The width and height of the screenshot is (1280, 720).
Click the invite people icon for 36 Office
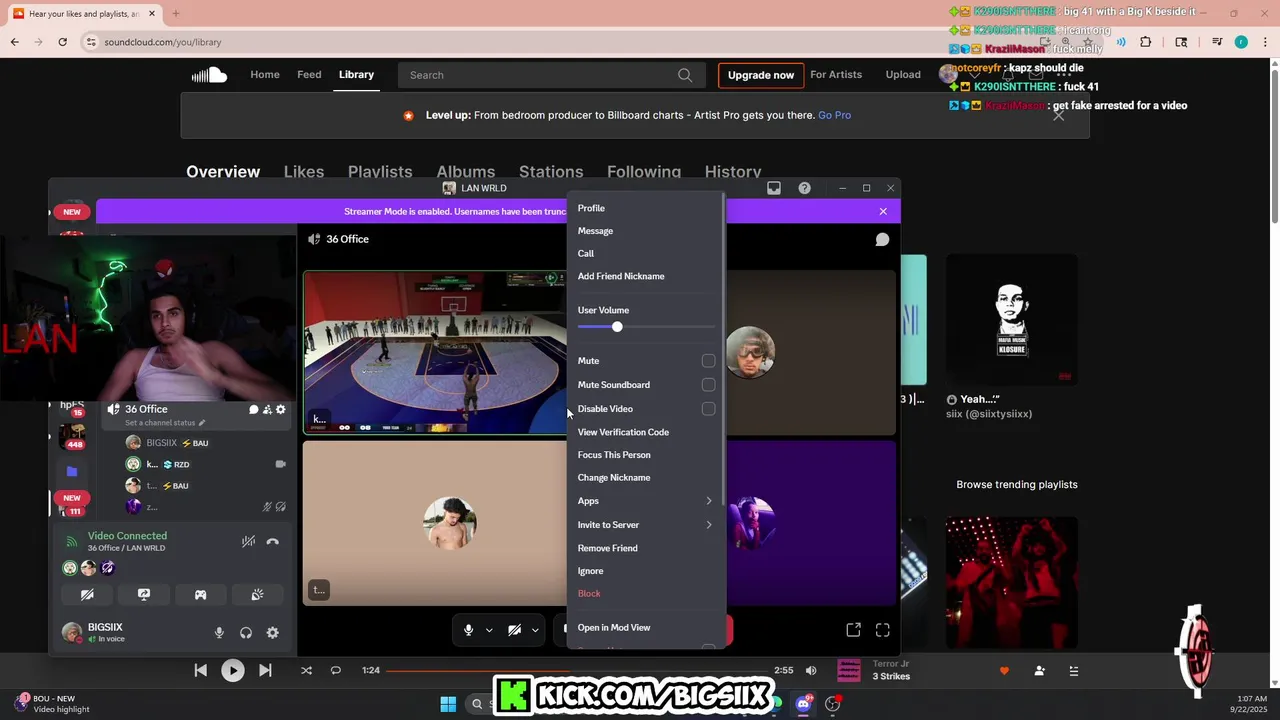point(267,409)
